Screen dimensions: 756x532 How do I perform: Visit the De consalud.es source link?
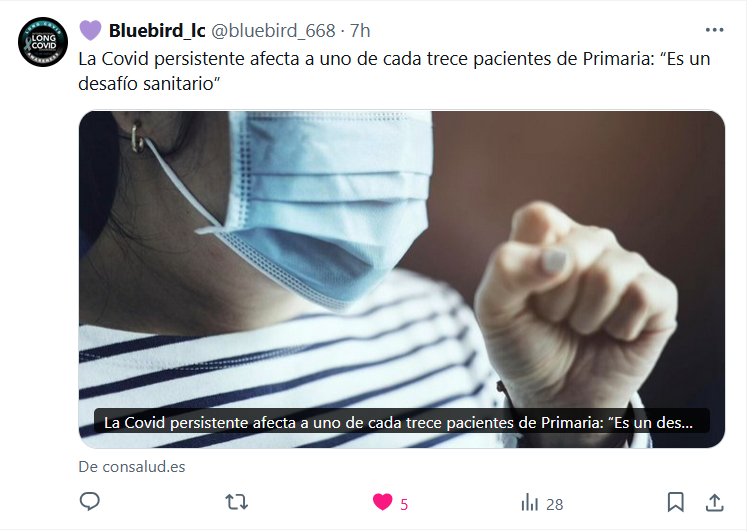tap(132, 467)
